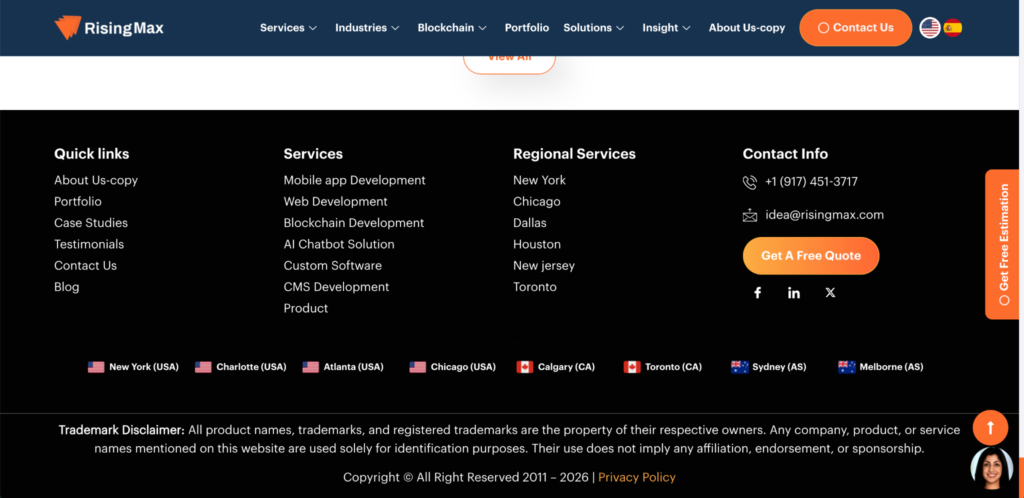
Task: Open About Us-copy in the top navigation
Action: click(x=747, y=28)
